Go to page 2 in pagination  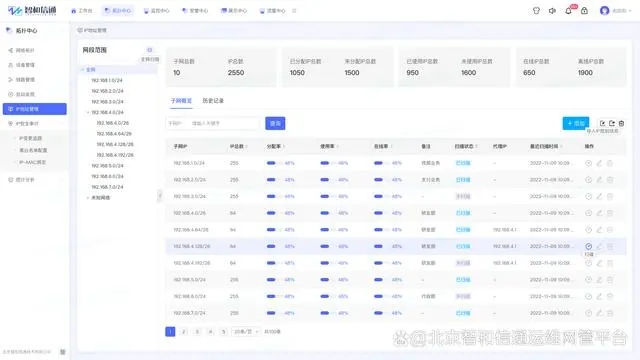tap(184, 332)
